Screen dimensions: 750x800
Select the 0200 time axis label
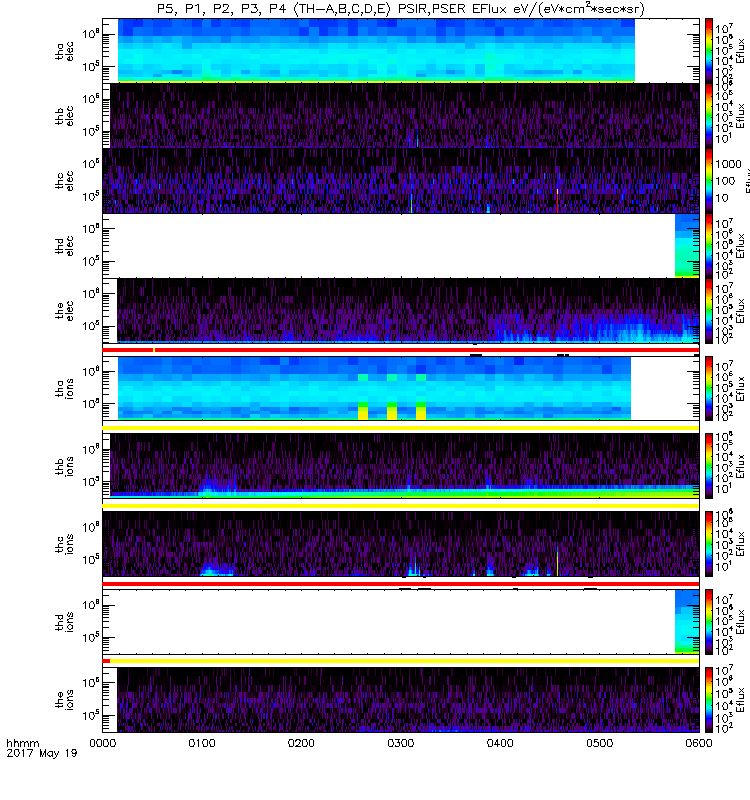(x=301, y=743)
